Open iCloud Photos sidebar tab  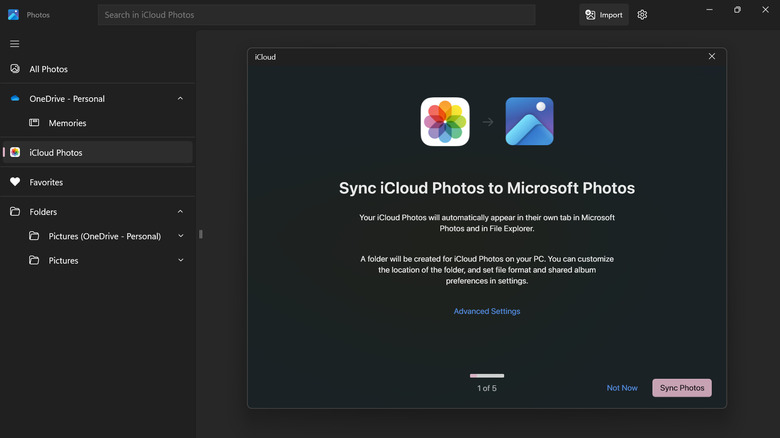(56, 153)
